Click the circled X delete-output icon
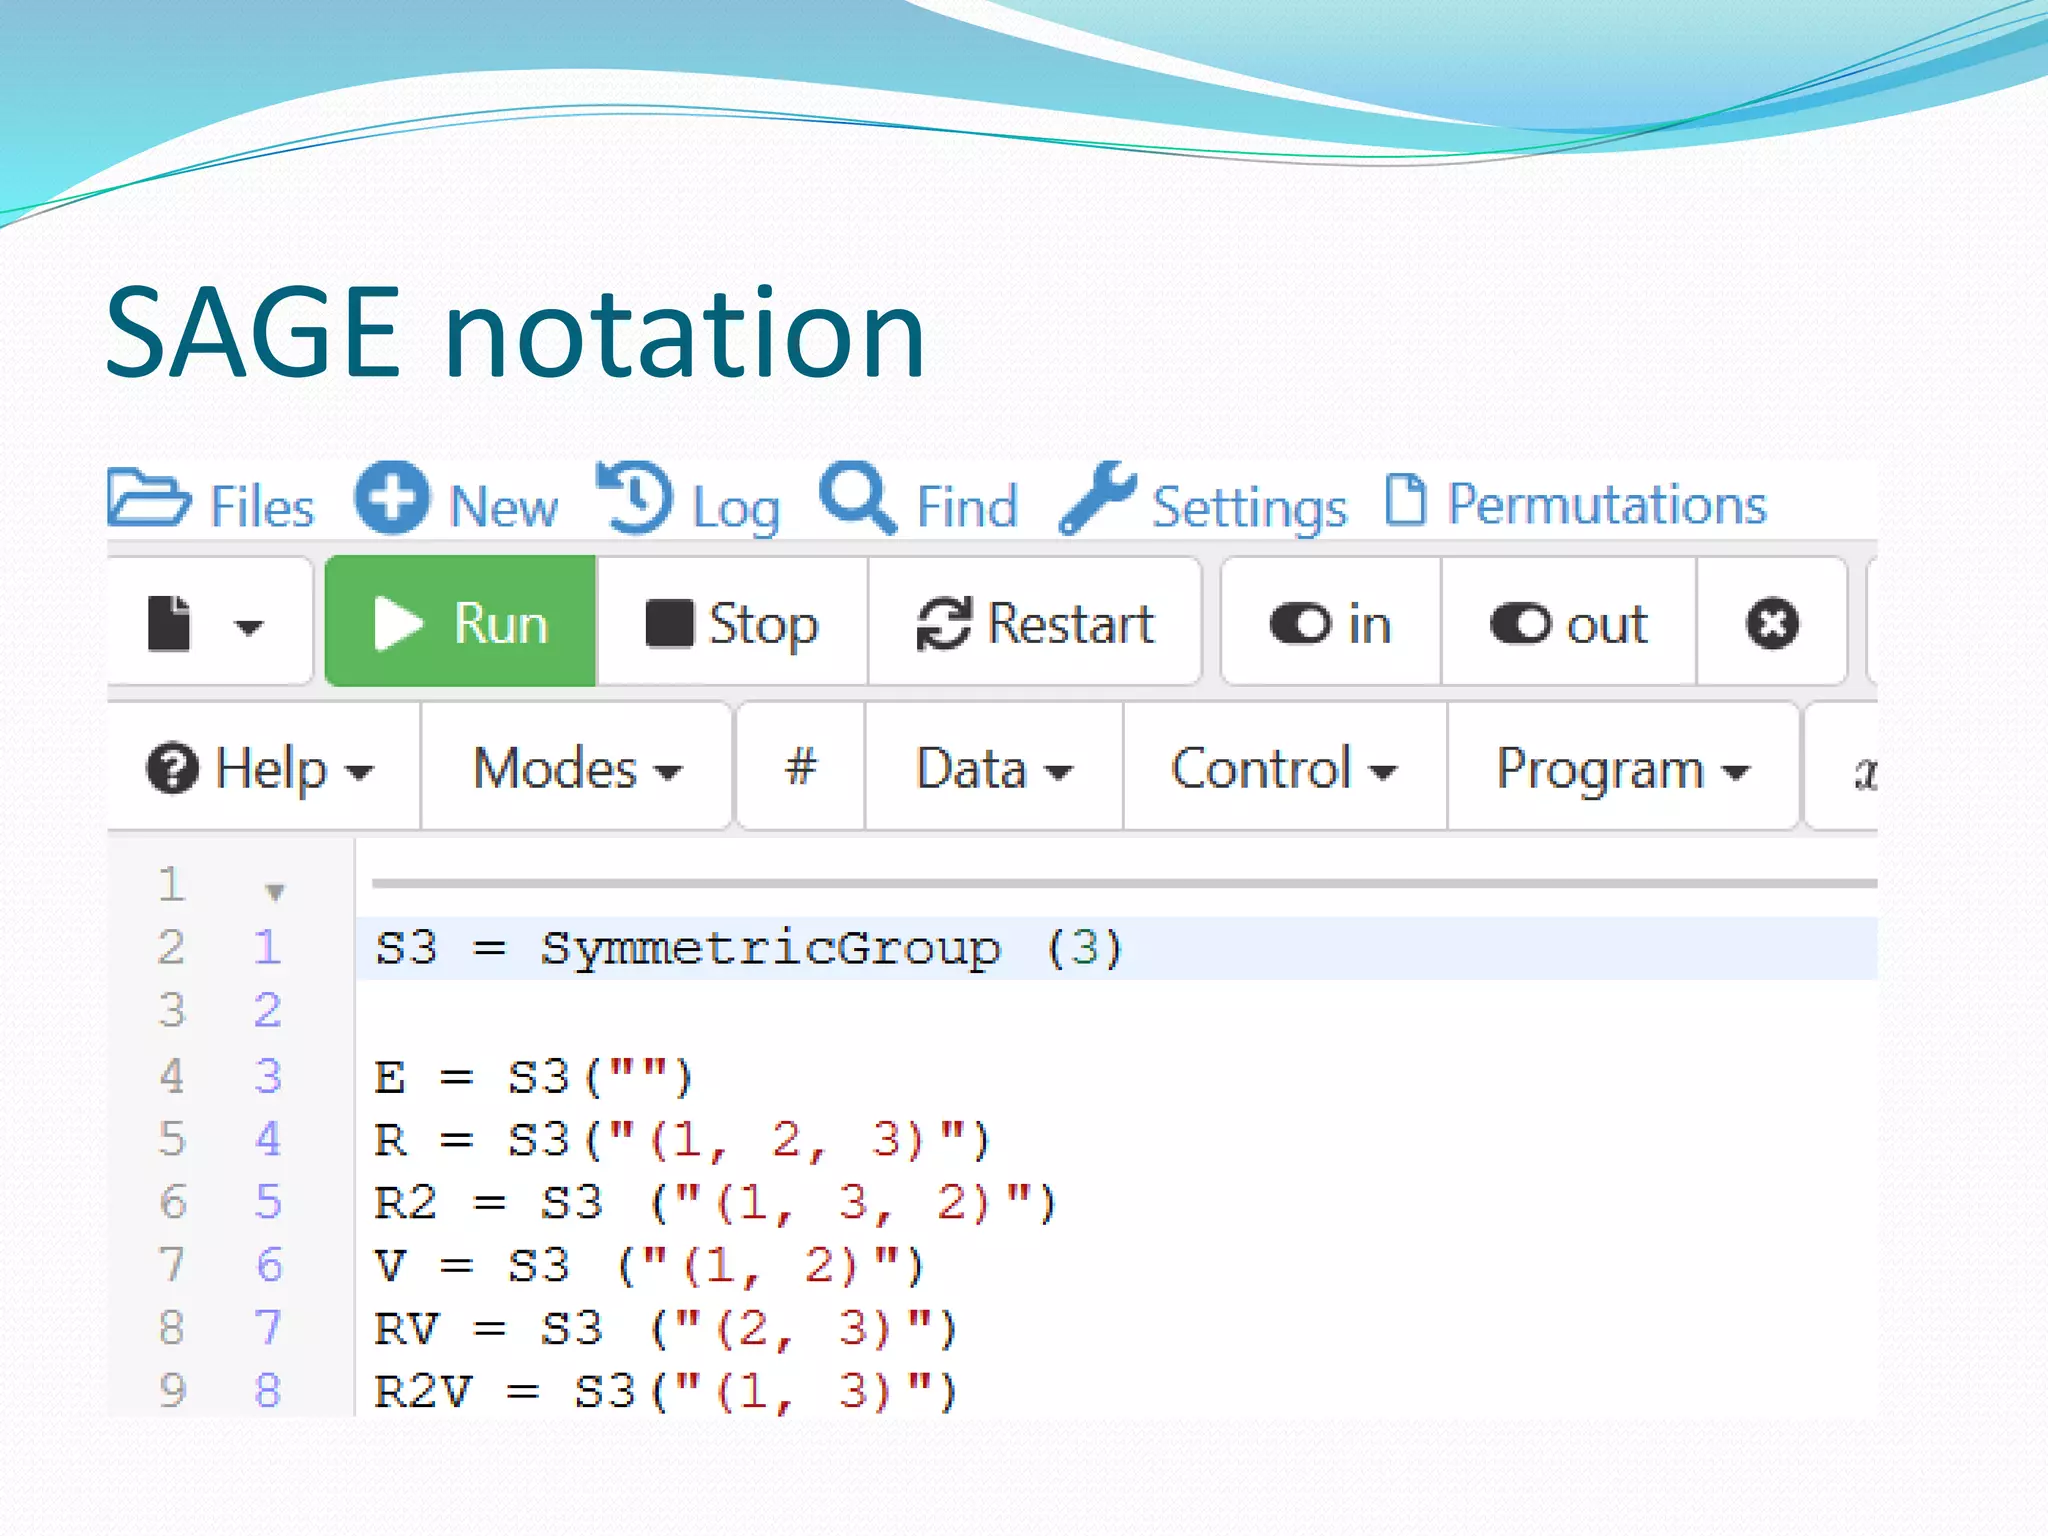This screenshot has height=1536, width=2048. 1772,621
